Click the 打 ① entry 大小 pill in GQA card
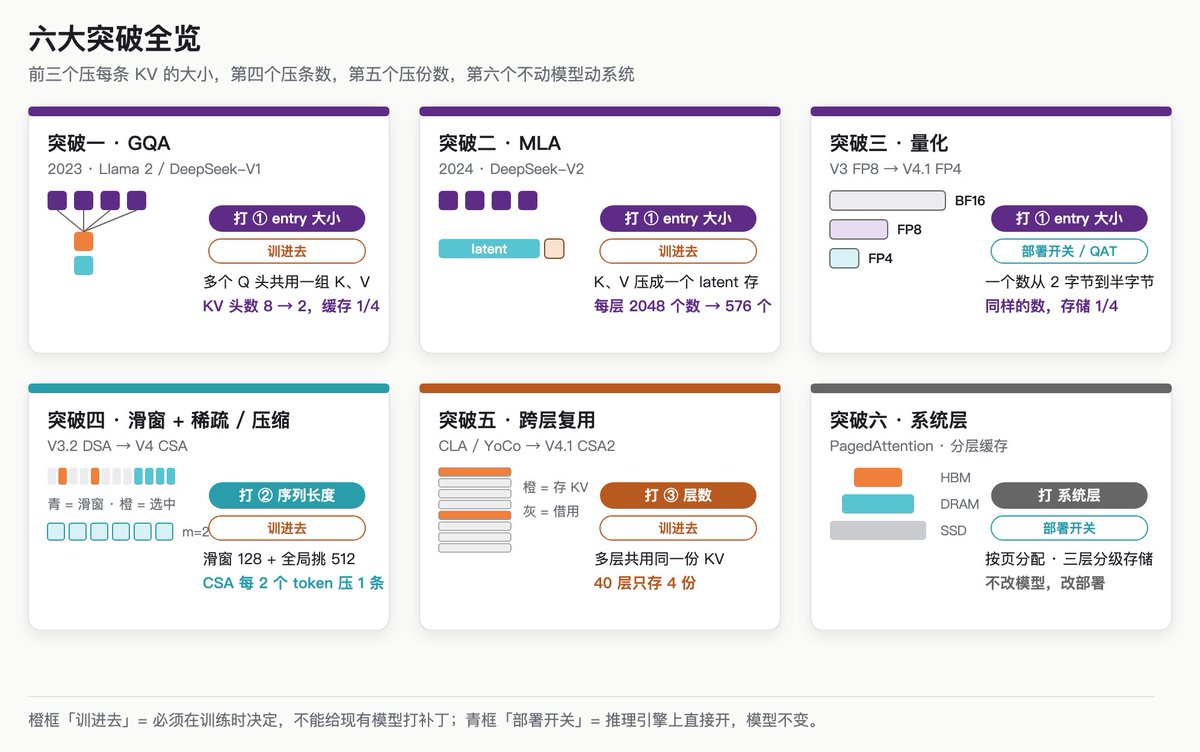This screenshot has width=1200, height=752. coord(287,219)
